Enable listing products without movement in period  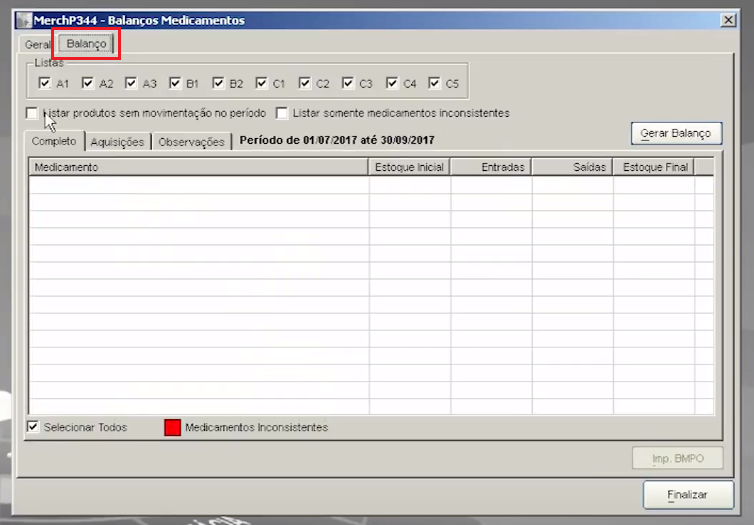[32, 113]
